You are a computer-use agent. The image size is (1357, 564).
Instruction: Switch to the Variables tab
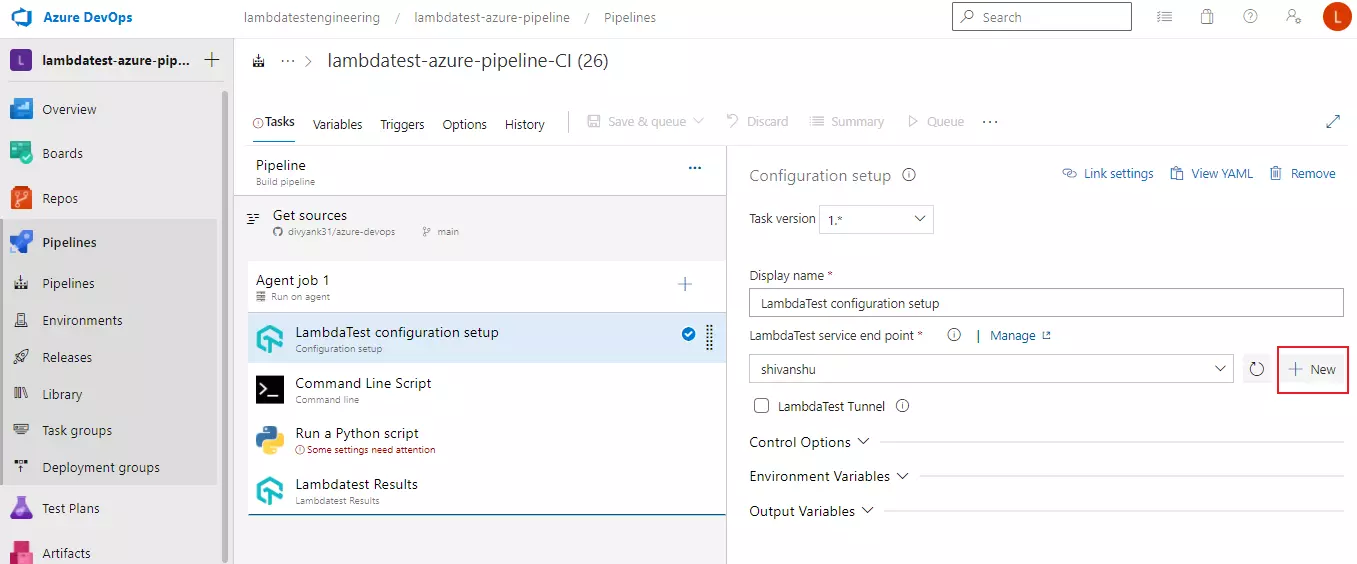tap(337, 124)
